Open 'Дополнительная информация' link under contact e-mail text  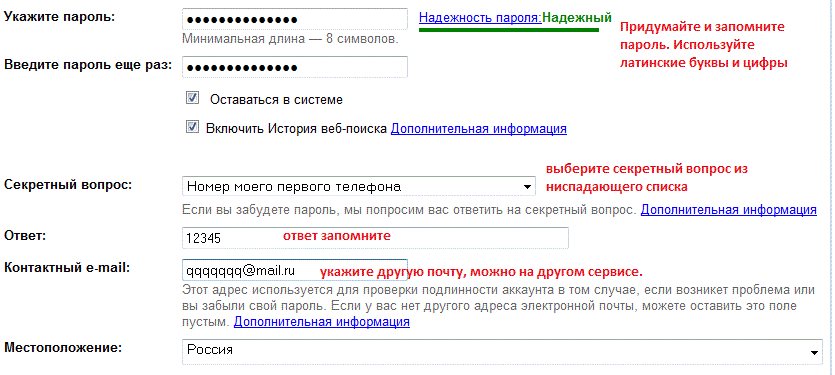click(322, 322)
